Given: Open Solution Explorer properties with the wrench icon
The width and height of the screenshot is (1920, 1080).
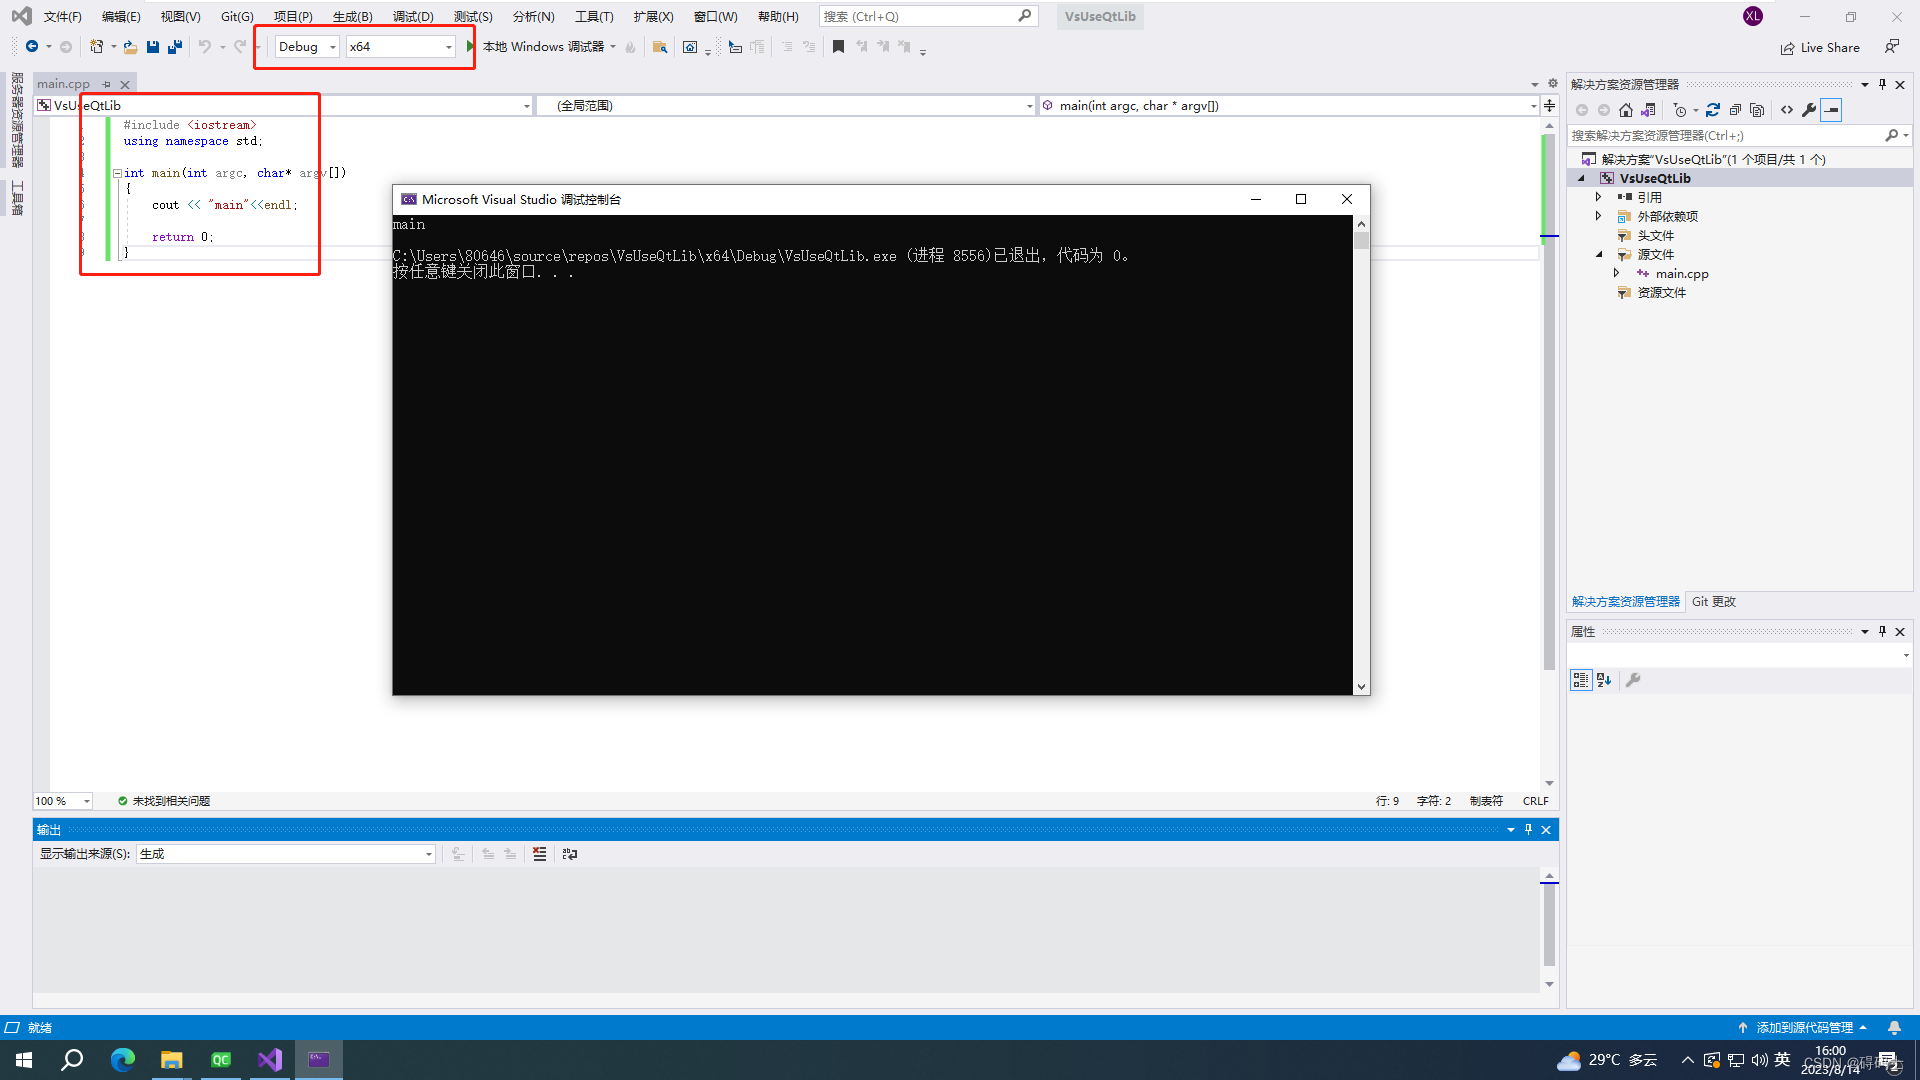Looking at the screenshot, I should (x=1809, y=110).
